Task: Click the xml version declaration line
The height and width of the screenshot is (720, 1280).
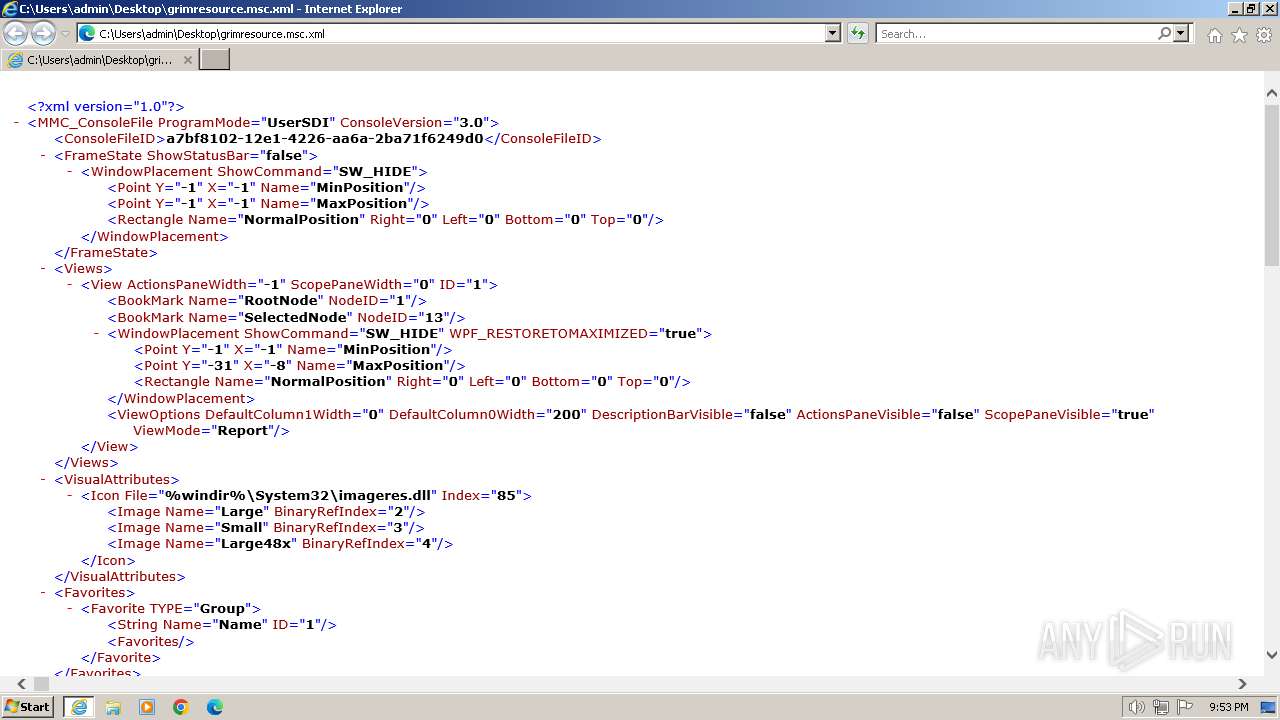Action: (106, 106)
